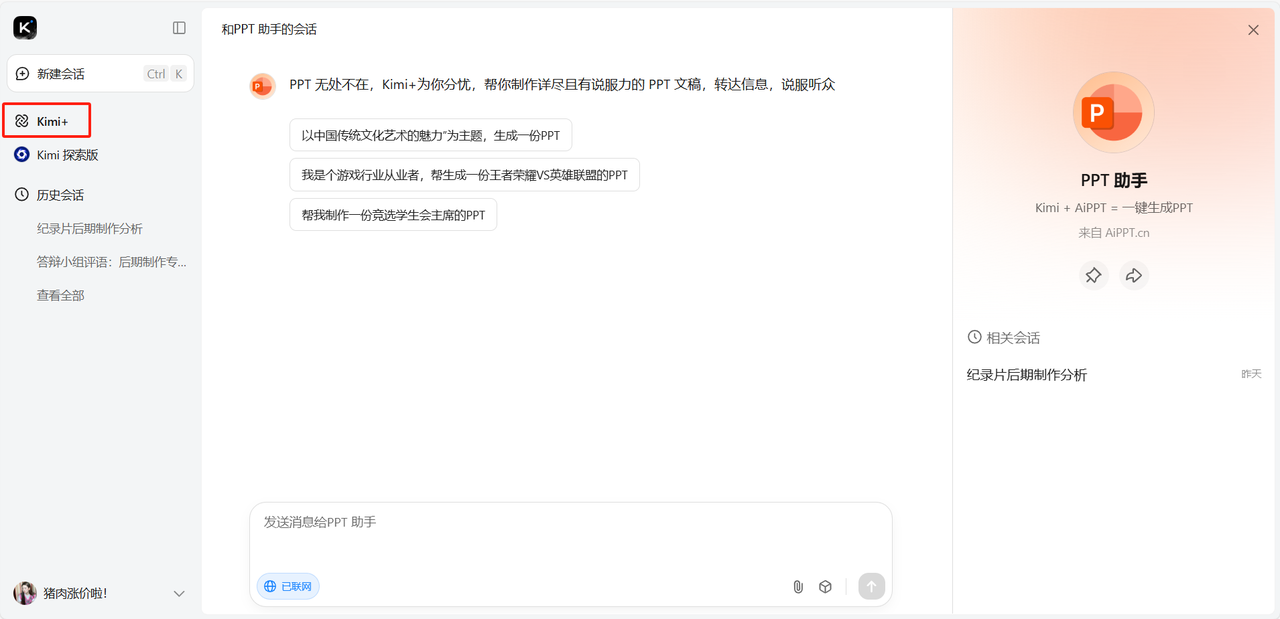
Task: Click the 发送消息给PPT 助手 input field
Action: (570, 535)
